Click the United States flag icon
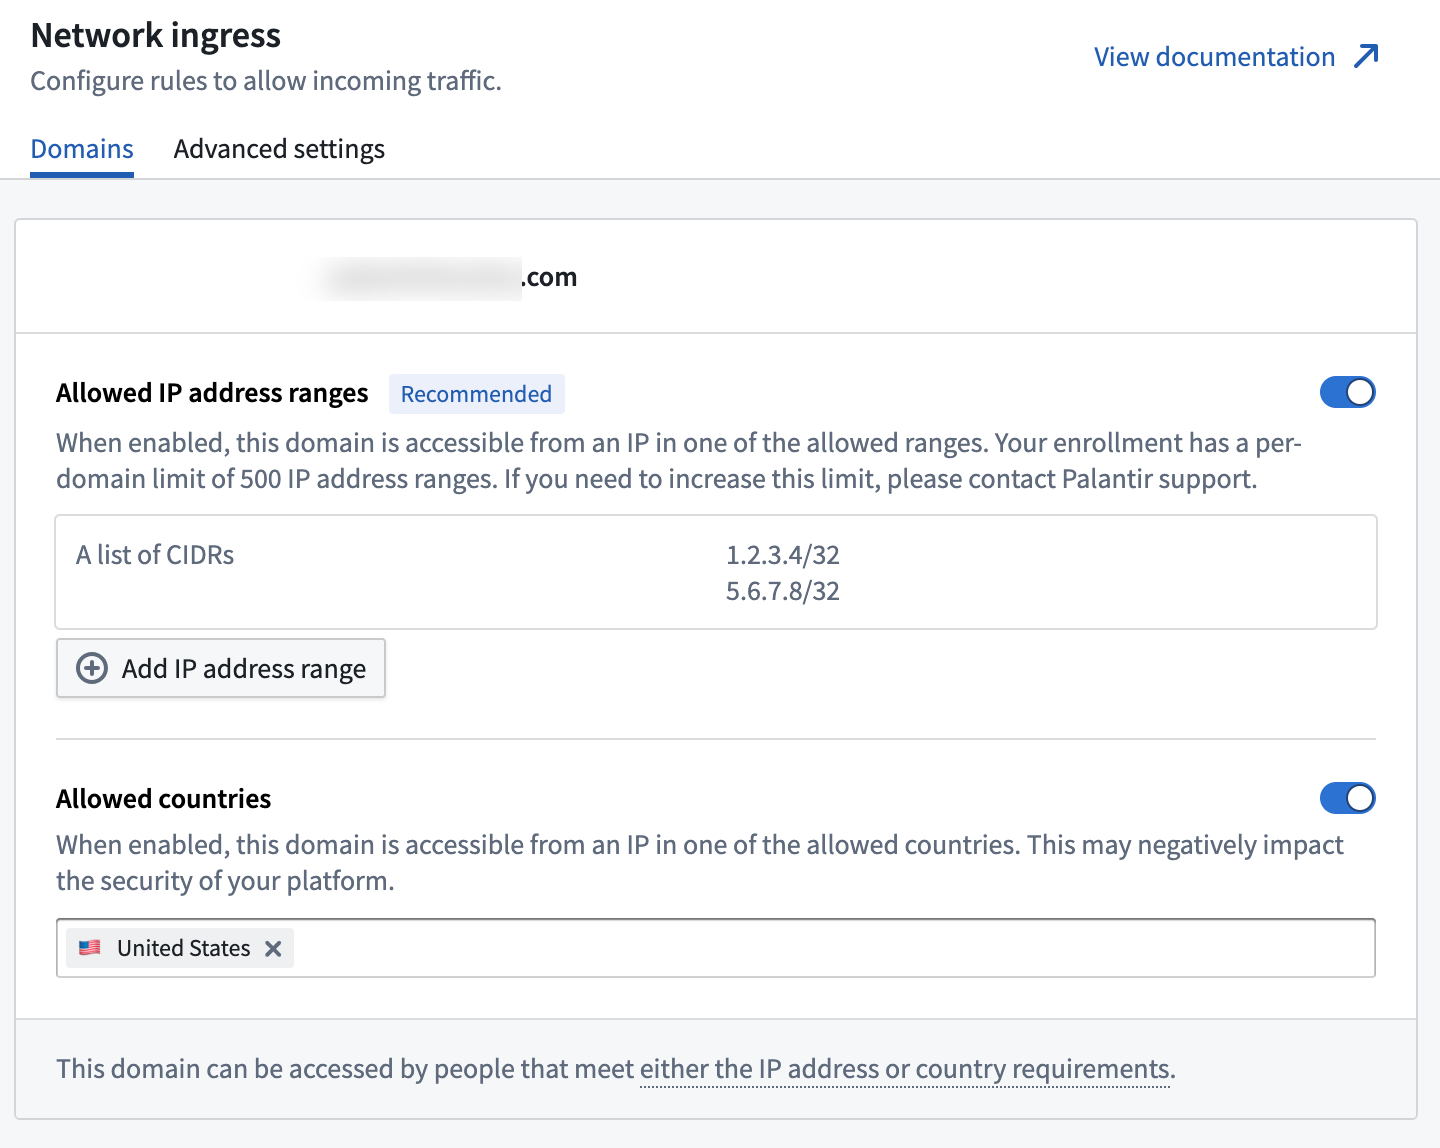 click(x=90, y=947)
